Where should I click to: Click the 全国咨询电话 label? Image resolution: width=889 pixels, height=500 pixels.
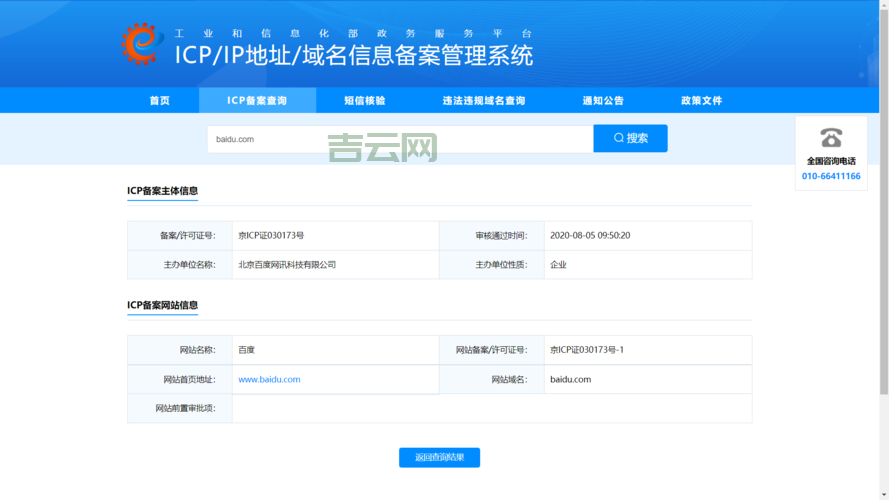tap(831, 161)
